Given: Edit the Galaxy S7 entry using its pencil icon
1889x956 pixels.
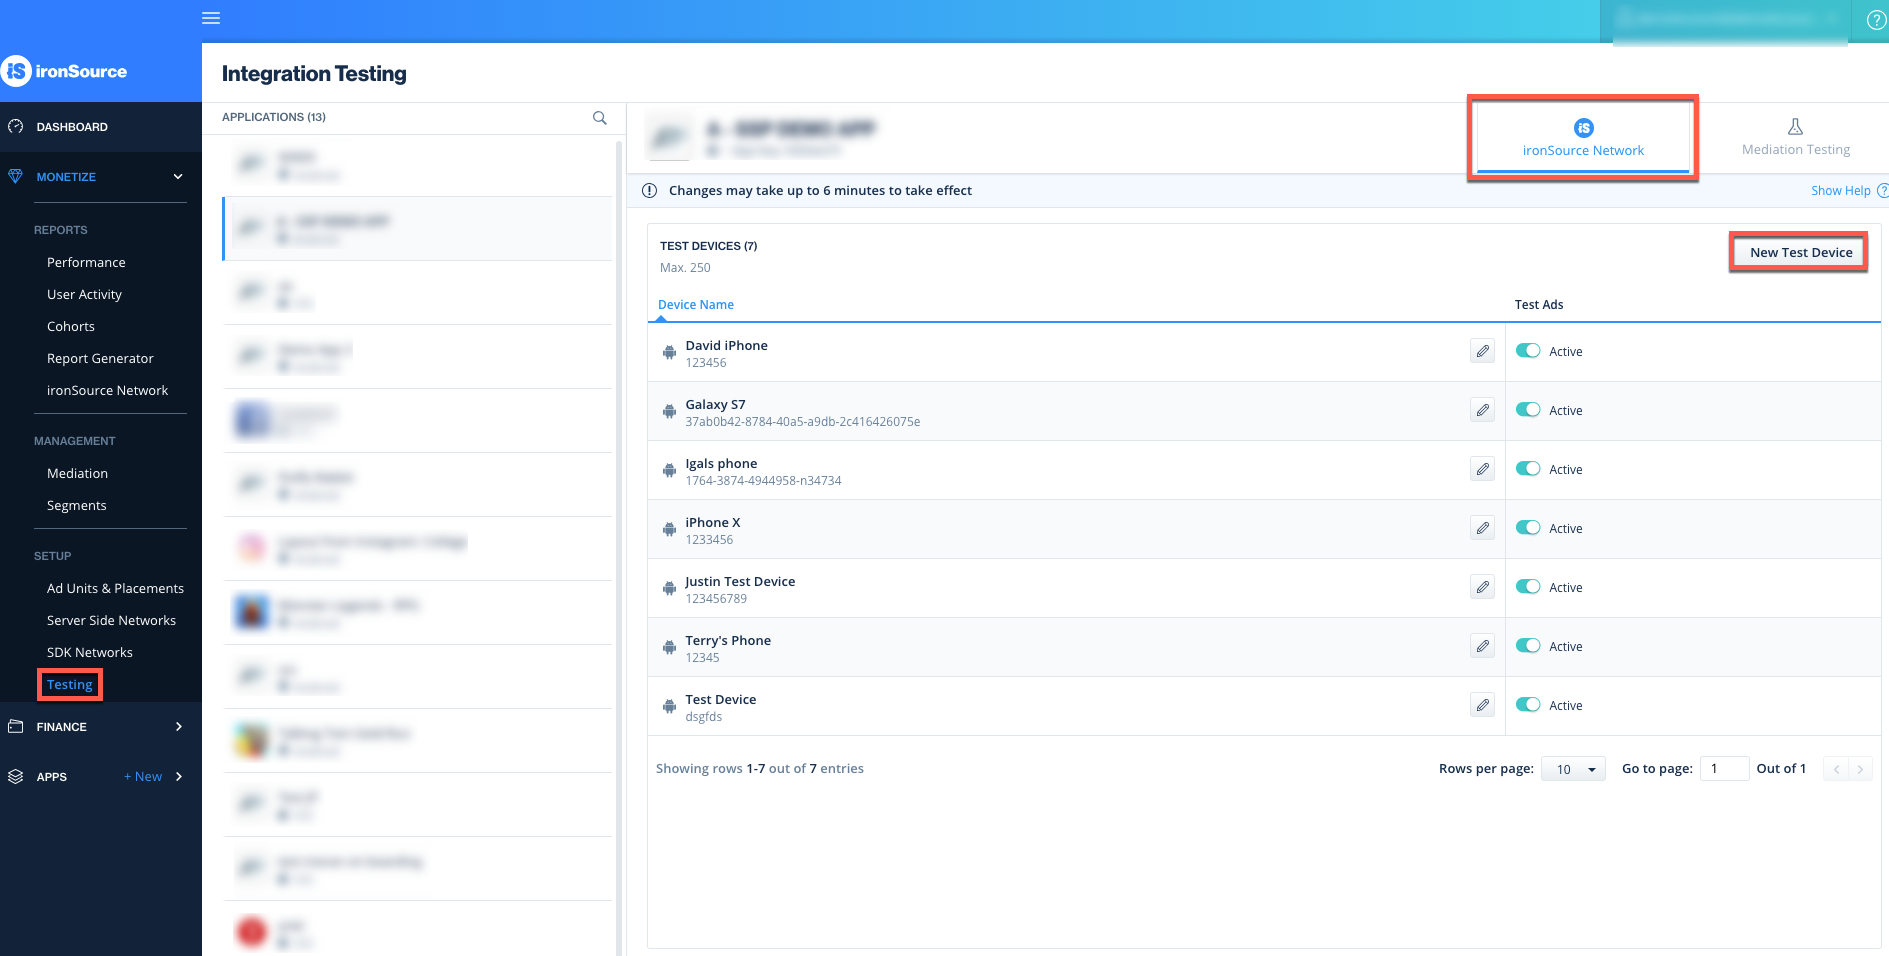Looking at the screenshot, I should [1482, 410].
